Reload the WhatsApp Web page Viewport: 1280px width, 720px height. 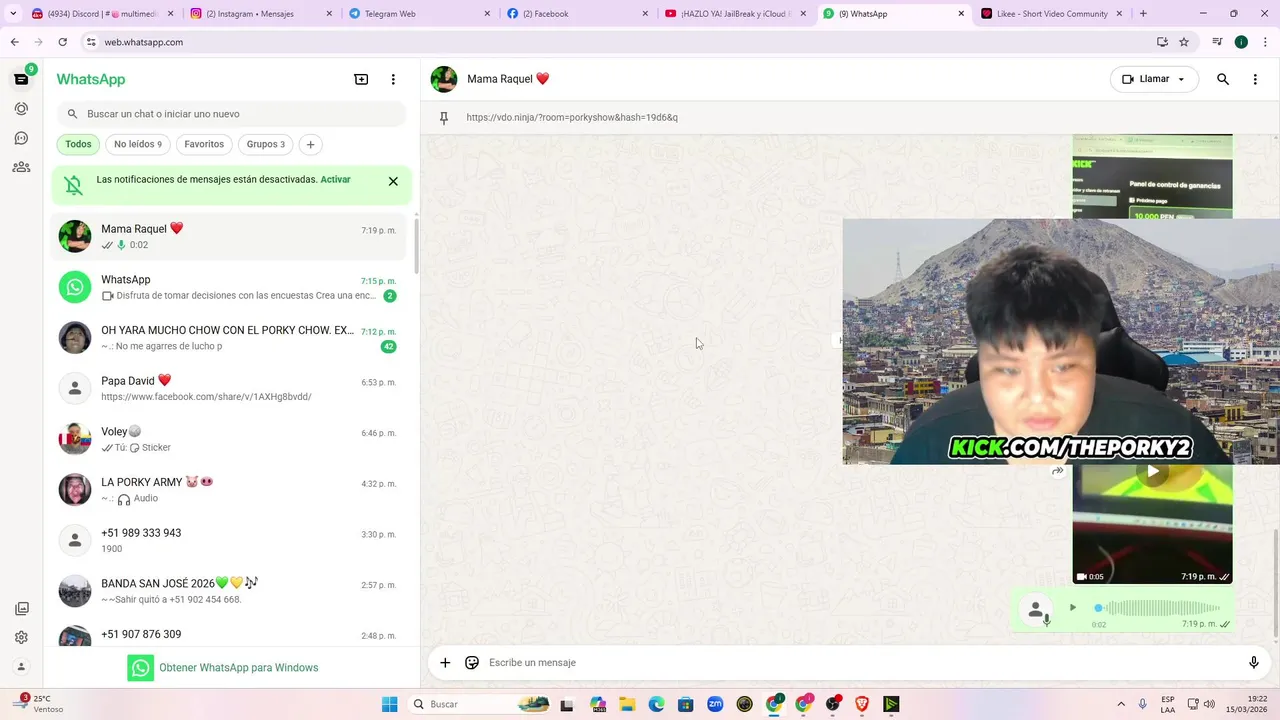62,42
